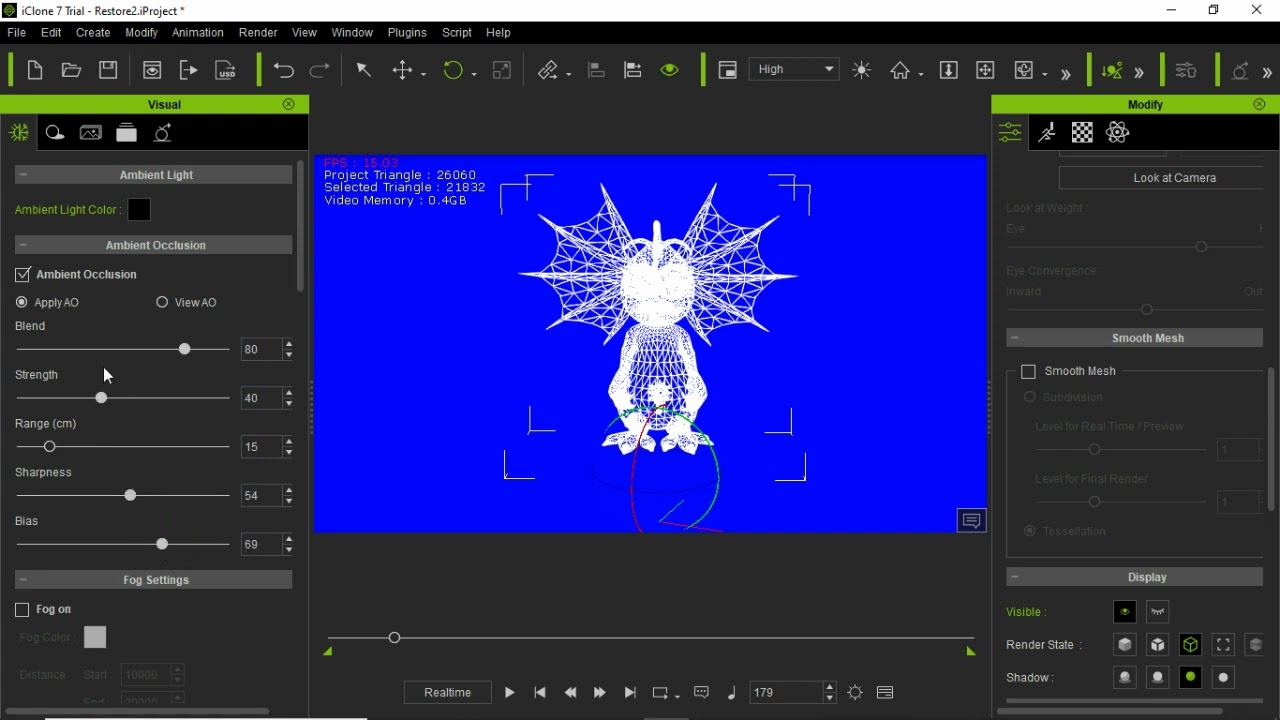
Task: Collapse the Display section
Action: 1015,577
